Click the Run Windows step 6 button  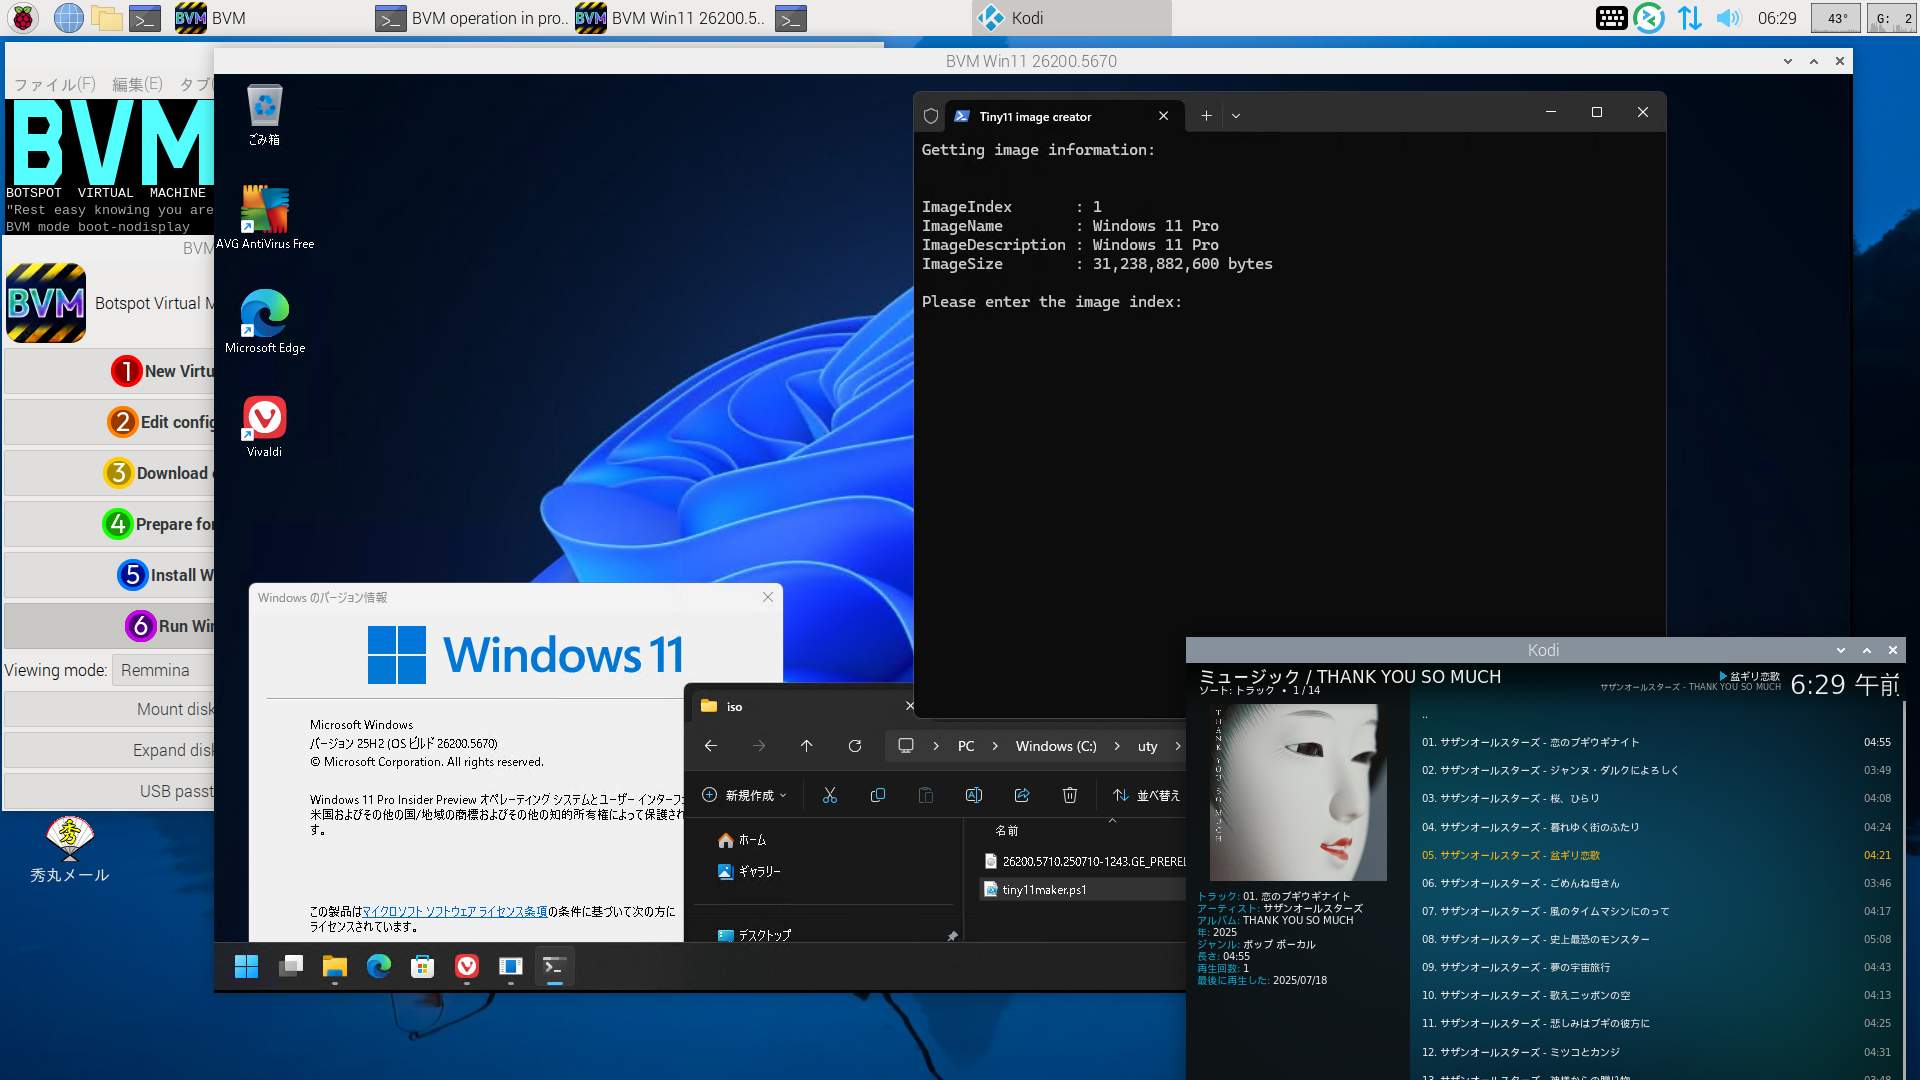coord(109,626)
